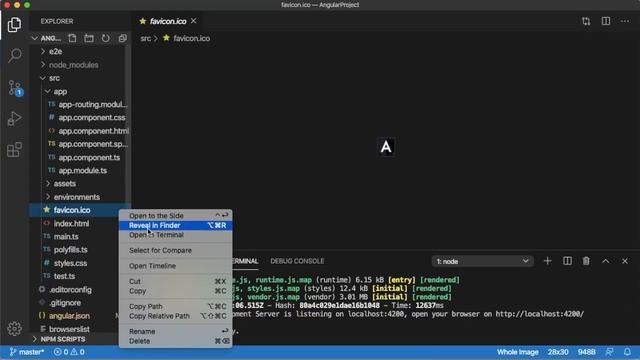Screen dimensions: 640x360
Task: Choose Delete from context menu
Action: point(176,341)
